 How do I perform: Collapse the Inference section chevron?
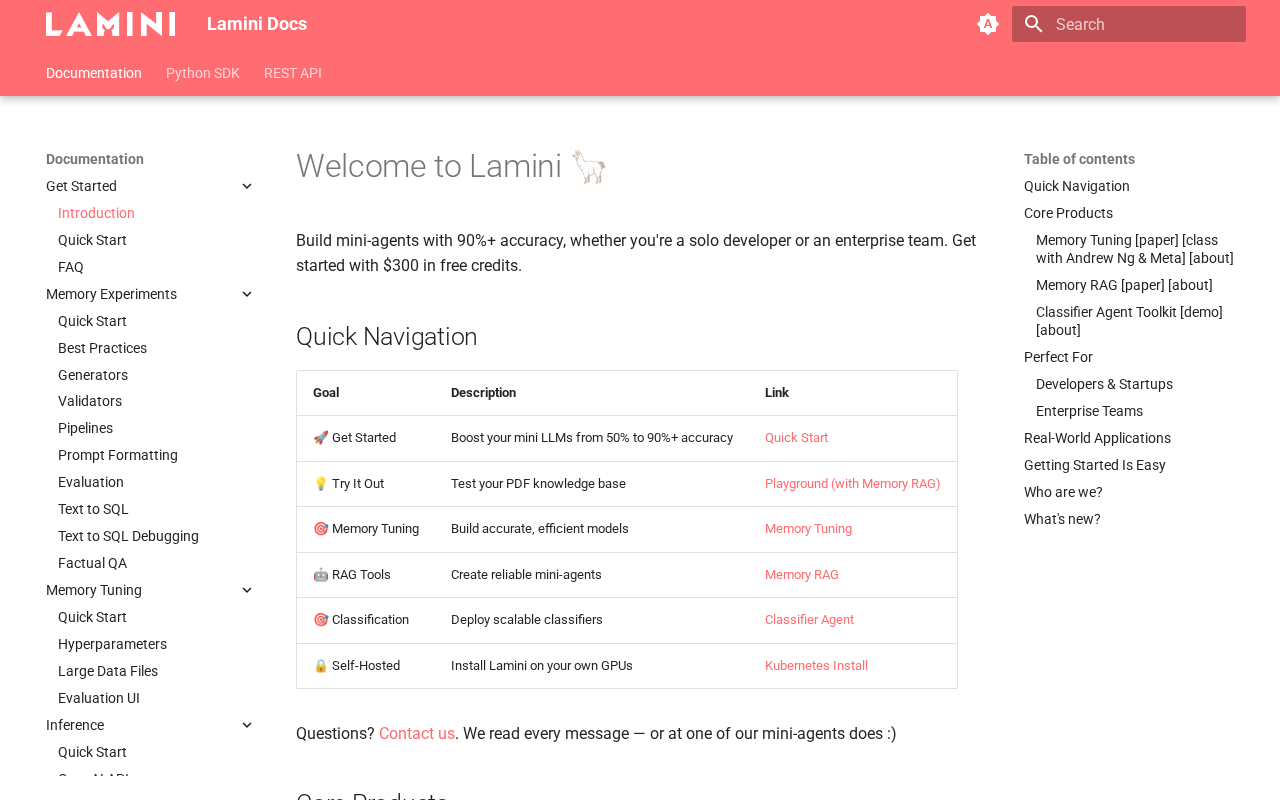[247, 725]
